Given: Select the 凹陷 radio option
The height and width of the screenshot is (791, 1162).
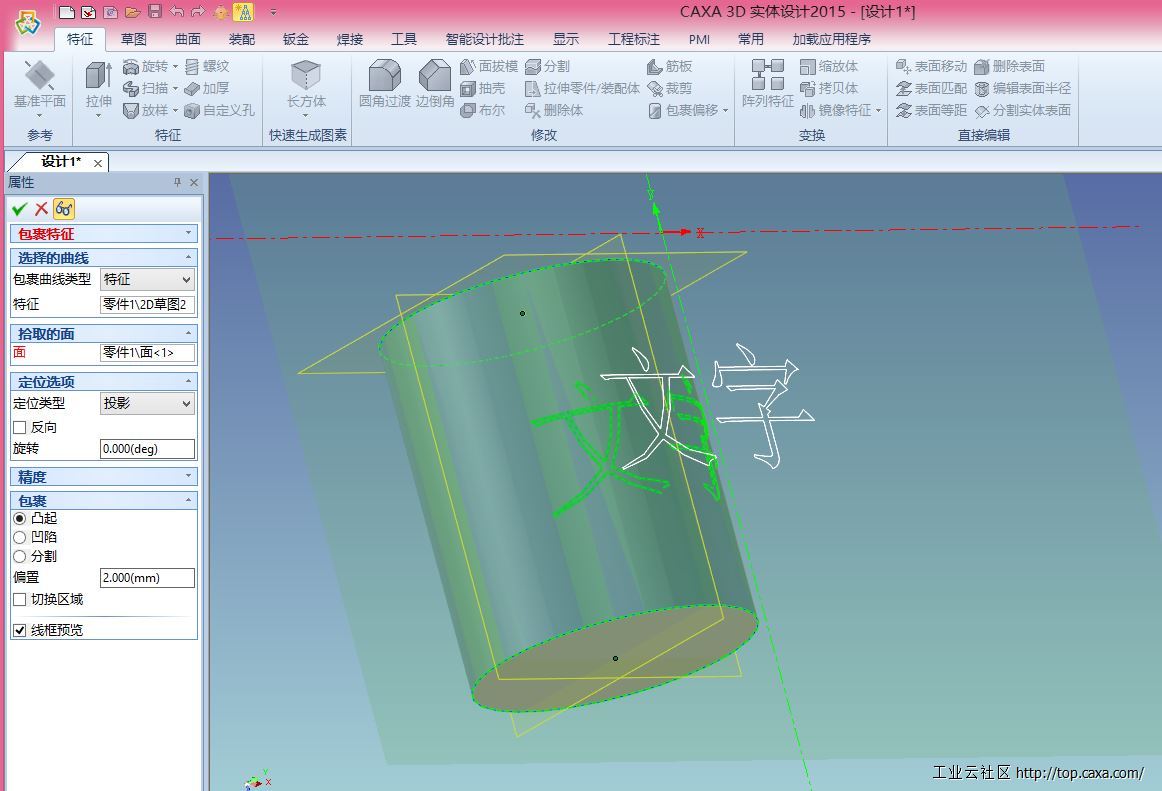Looking at the screenshot, I should (20, 537).
